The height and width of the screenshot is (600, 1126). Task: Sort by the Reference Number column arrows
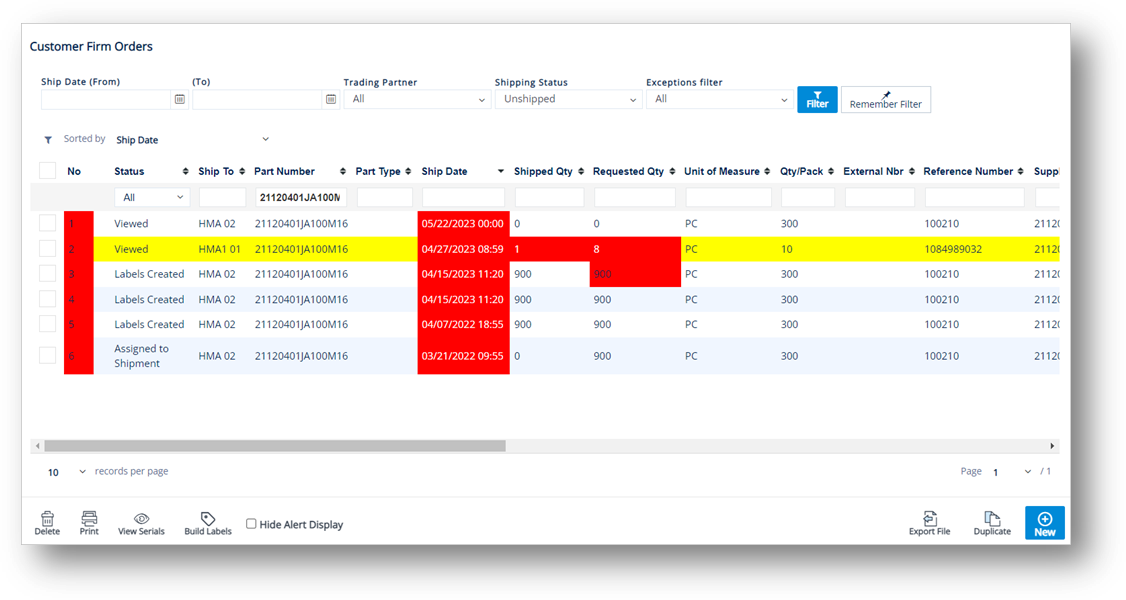1020,172
